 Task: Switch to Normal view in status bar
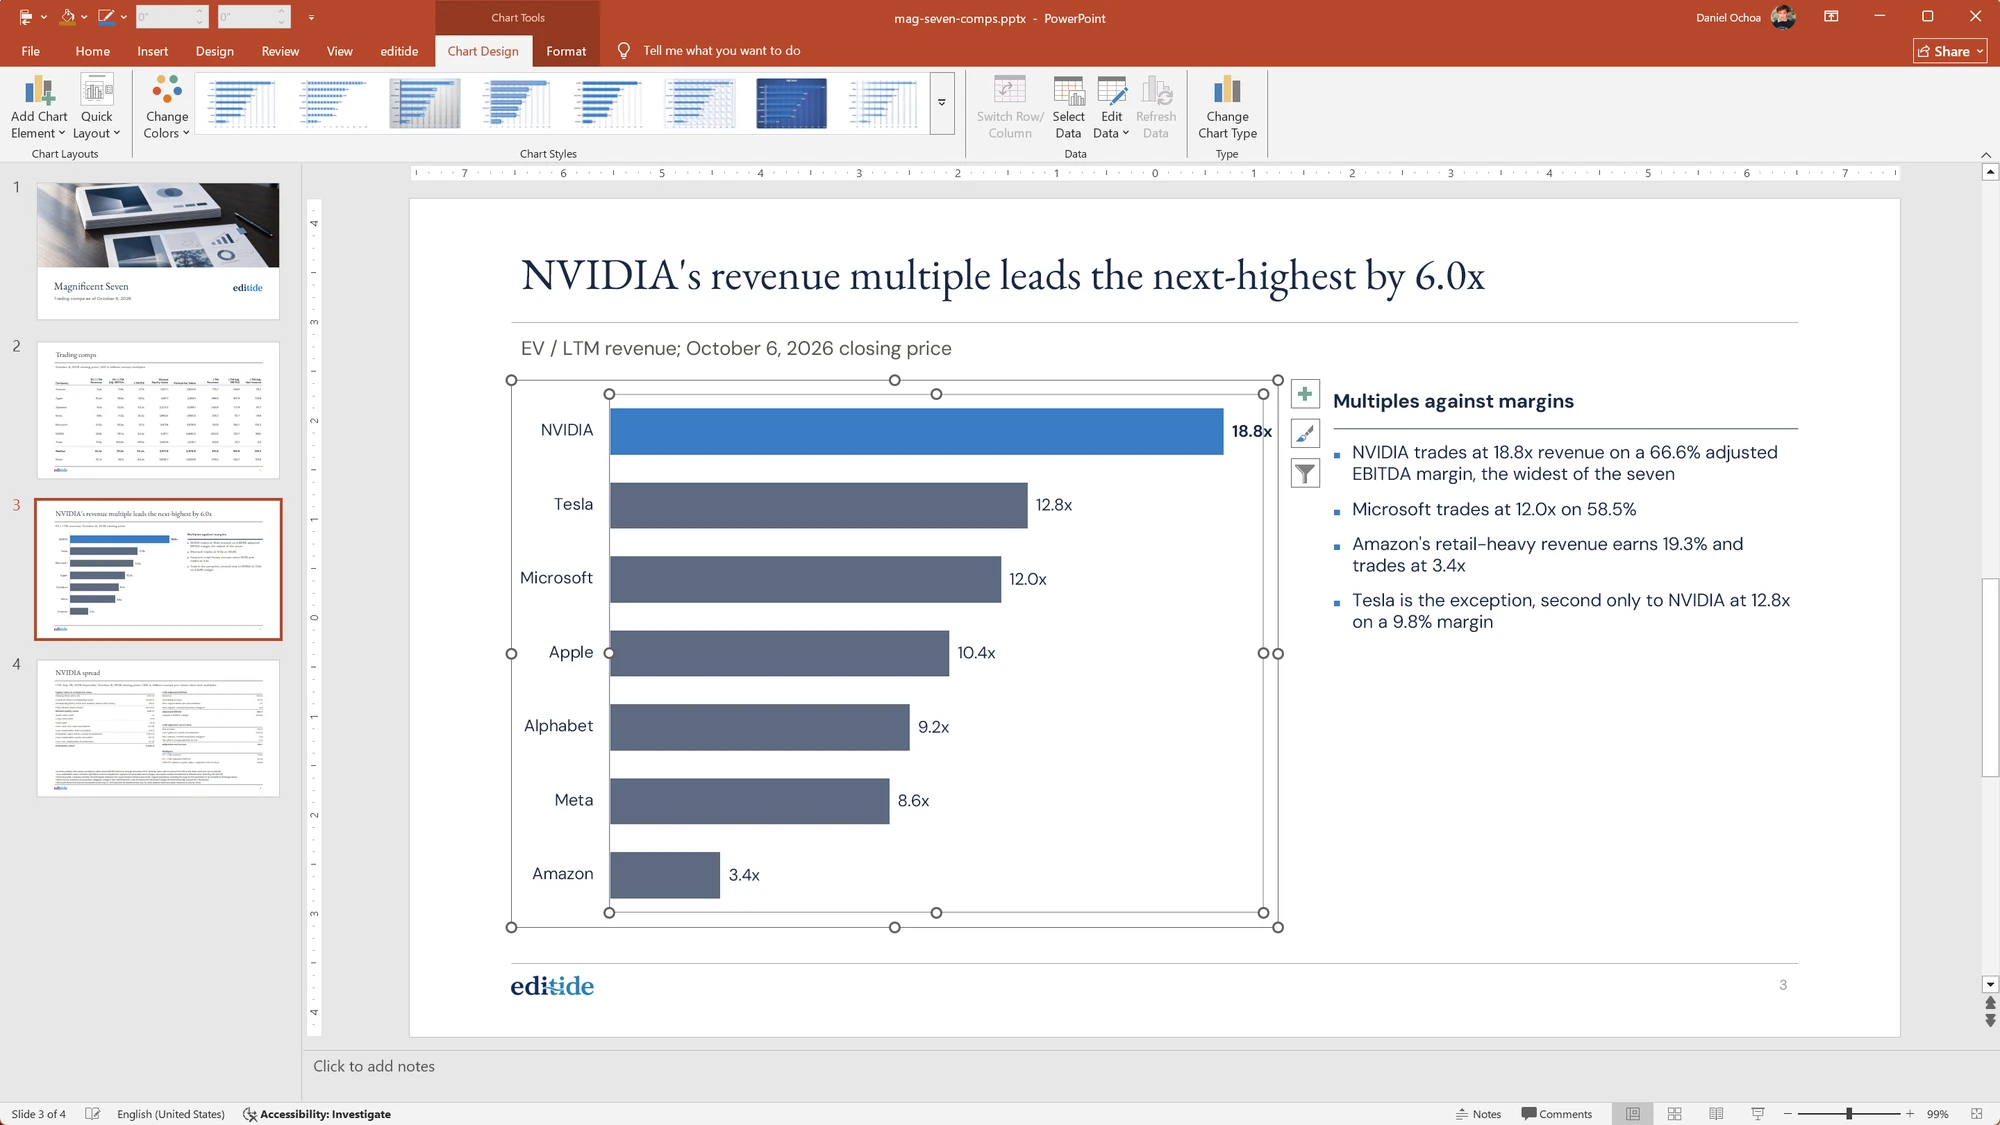coord(1633,1114)
